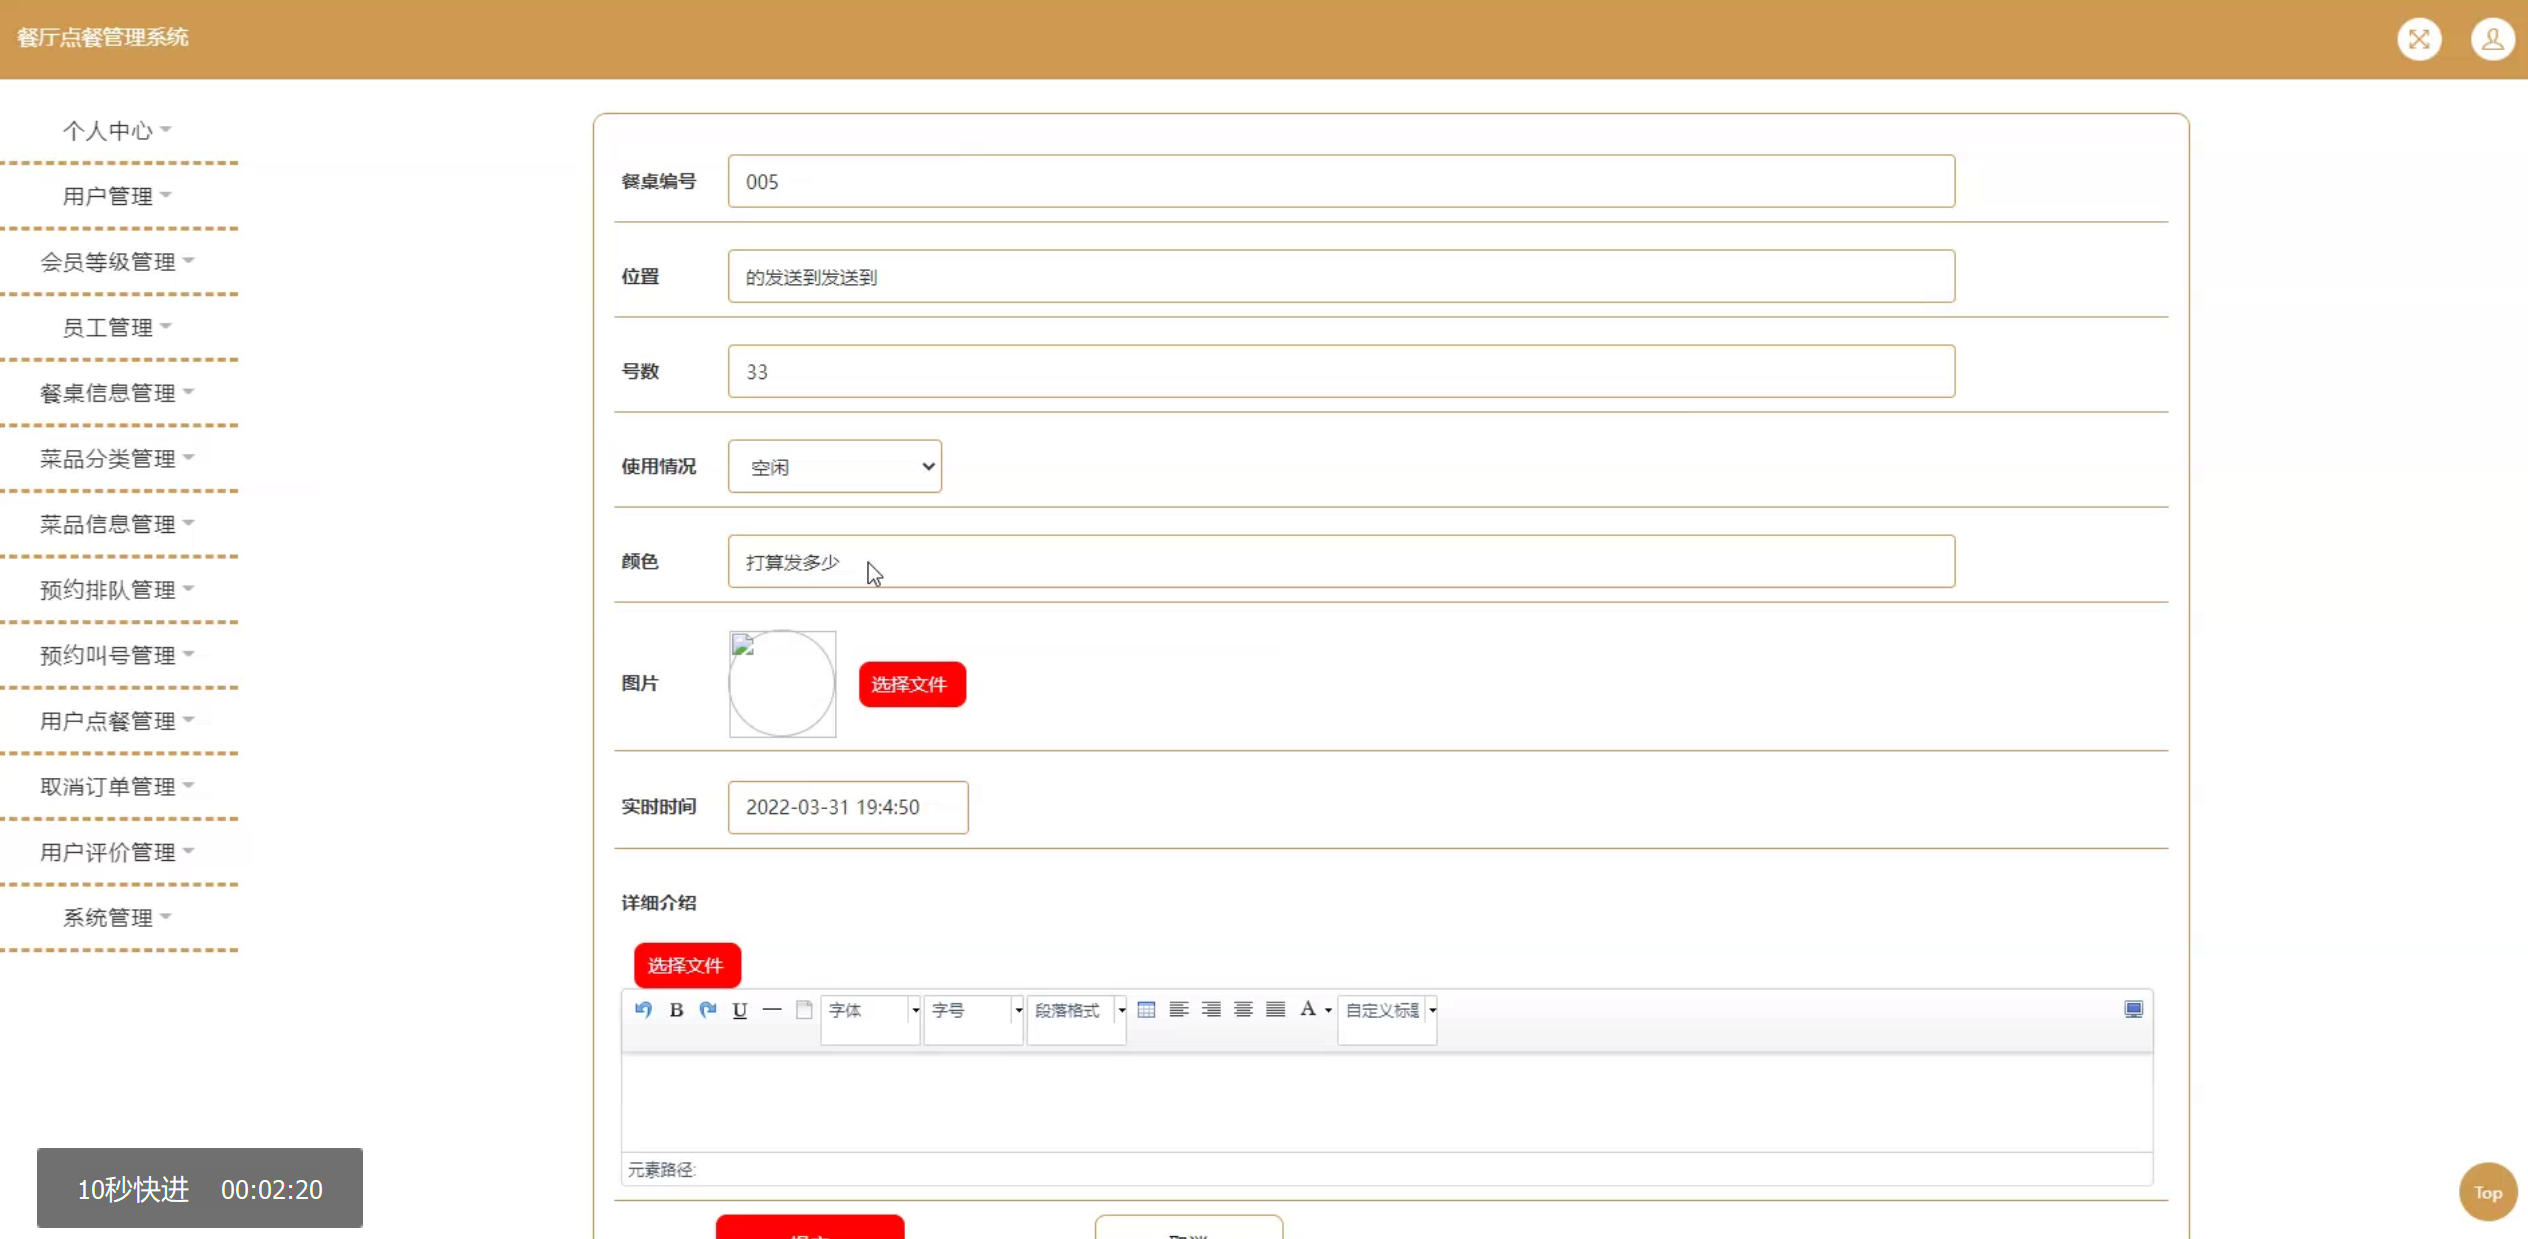Open the user profile icon in header
Image resolution: width=2528 pixels, height=1239 pixels.
click(x=2492, y=40)
